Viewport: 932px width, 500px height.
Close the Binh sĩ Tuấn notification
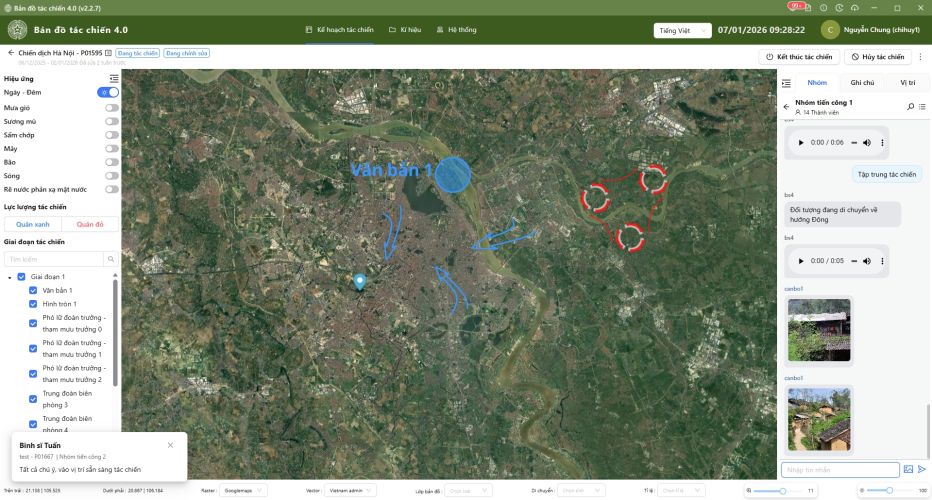(x=170, y=445)
